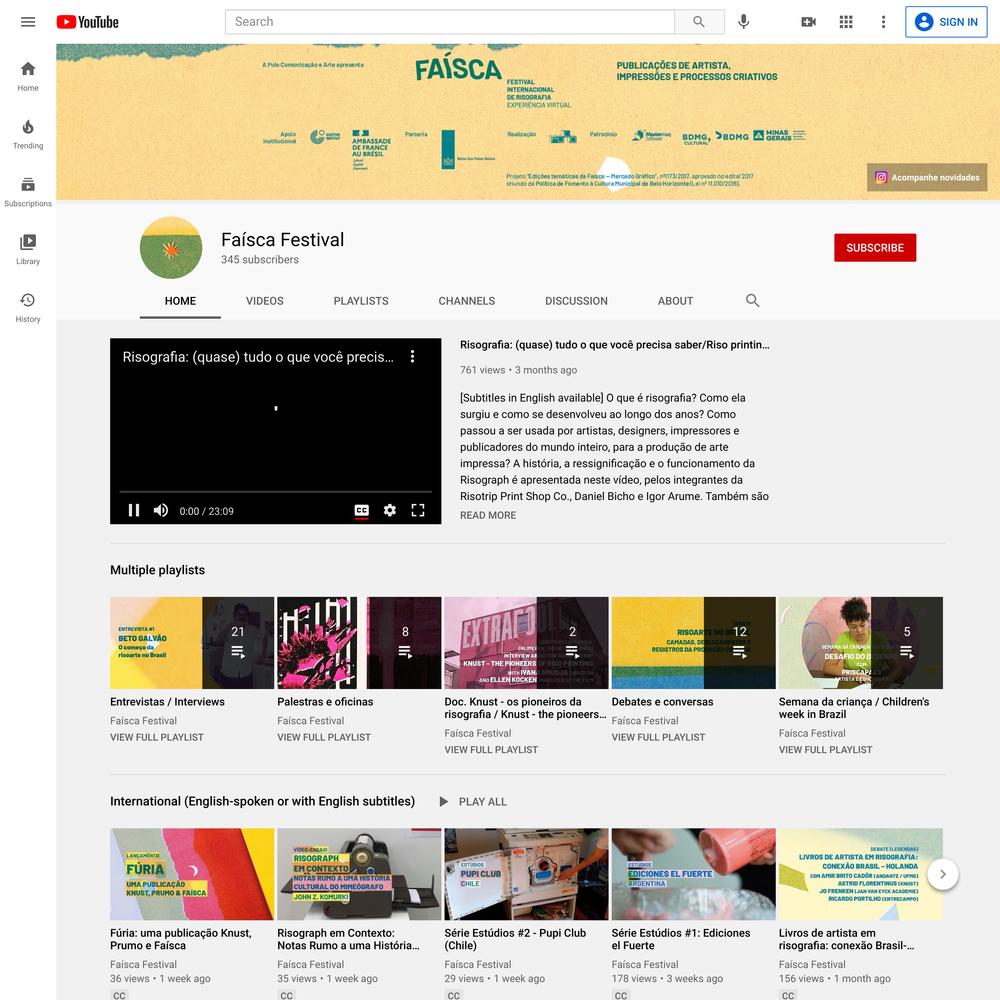This screenshot has width=1000, height=1000.
Task: Expand description with READ MORE
Action: (488, 515)
